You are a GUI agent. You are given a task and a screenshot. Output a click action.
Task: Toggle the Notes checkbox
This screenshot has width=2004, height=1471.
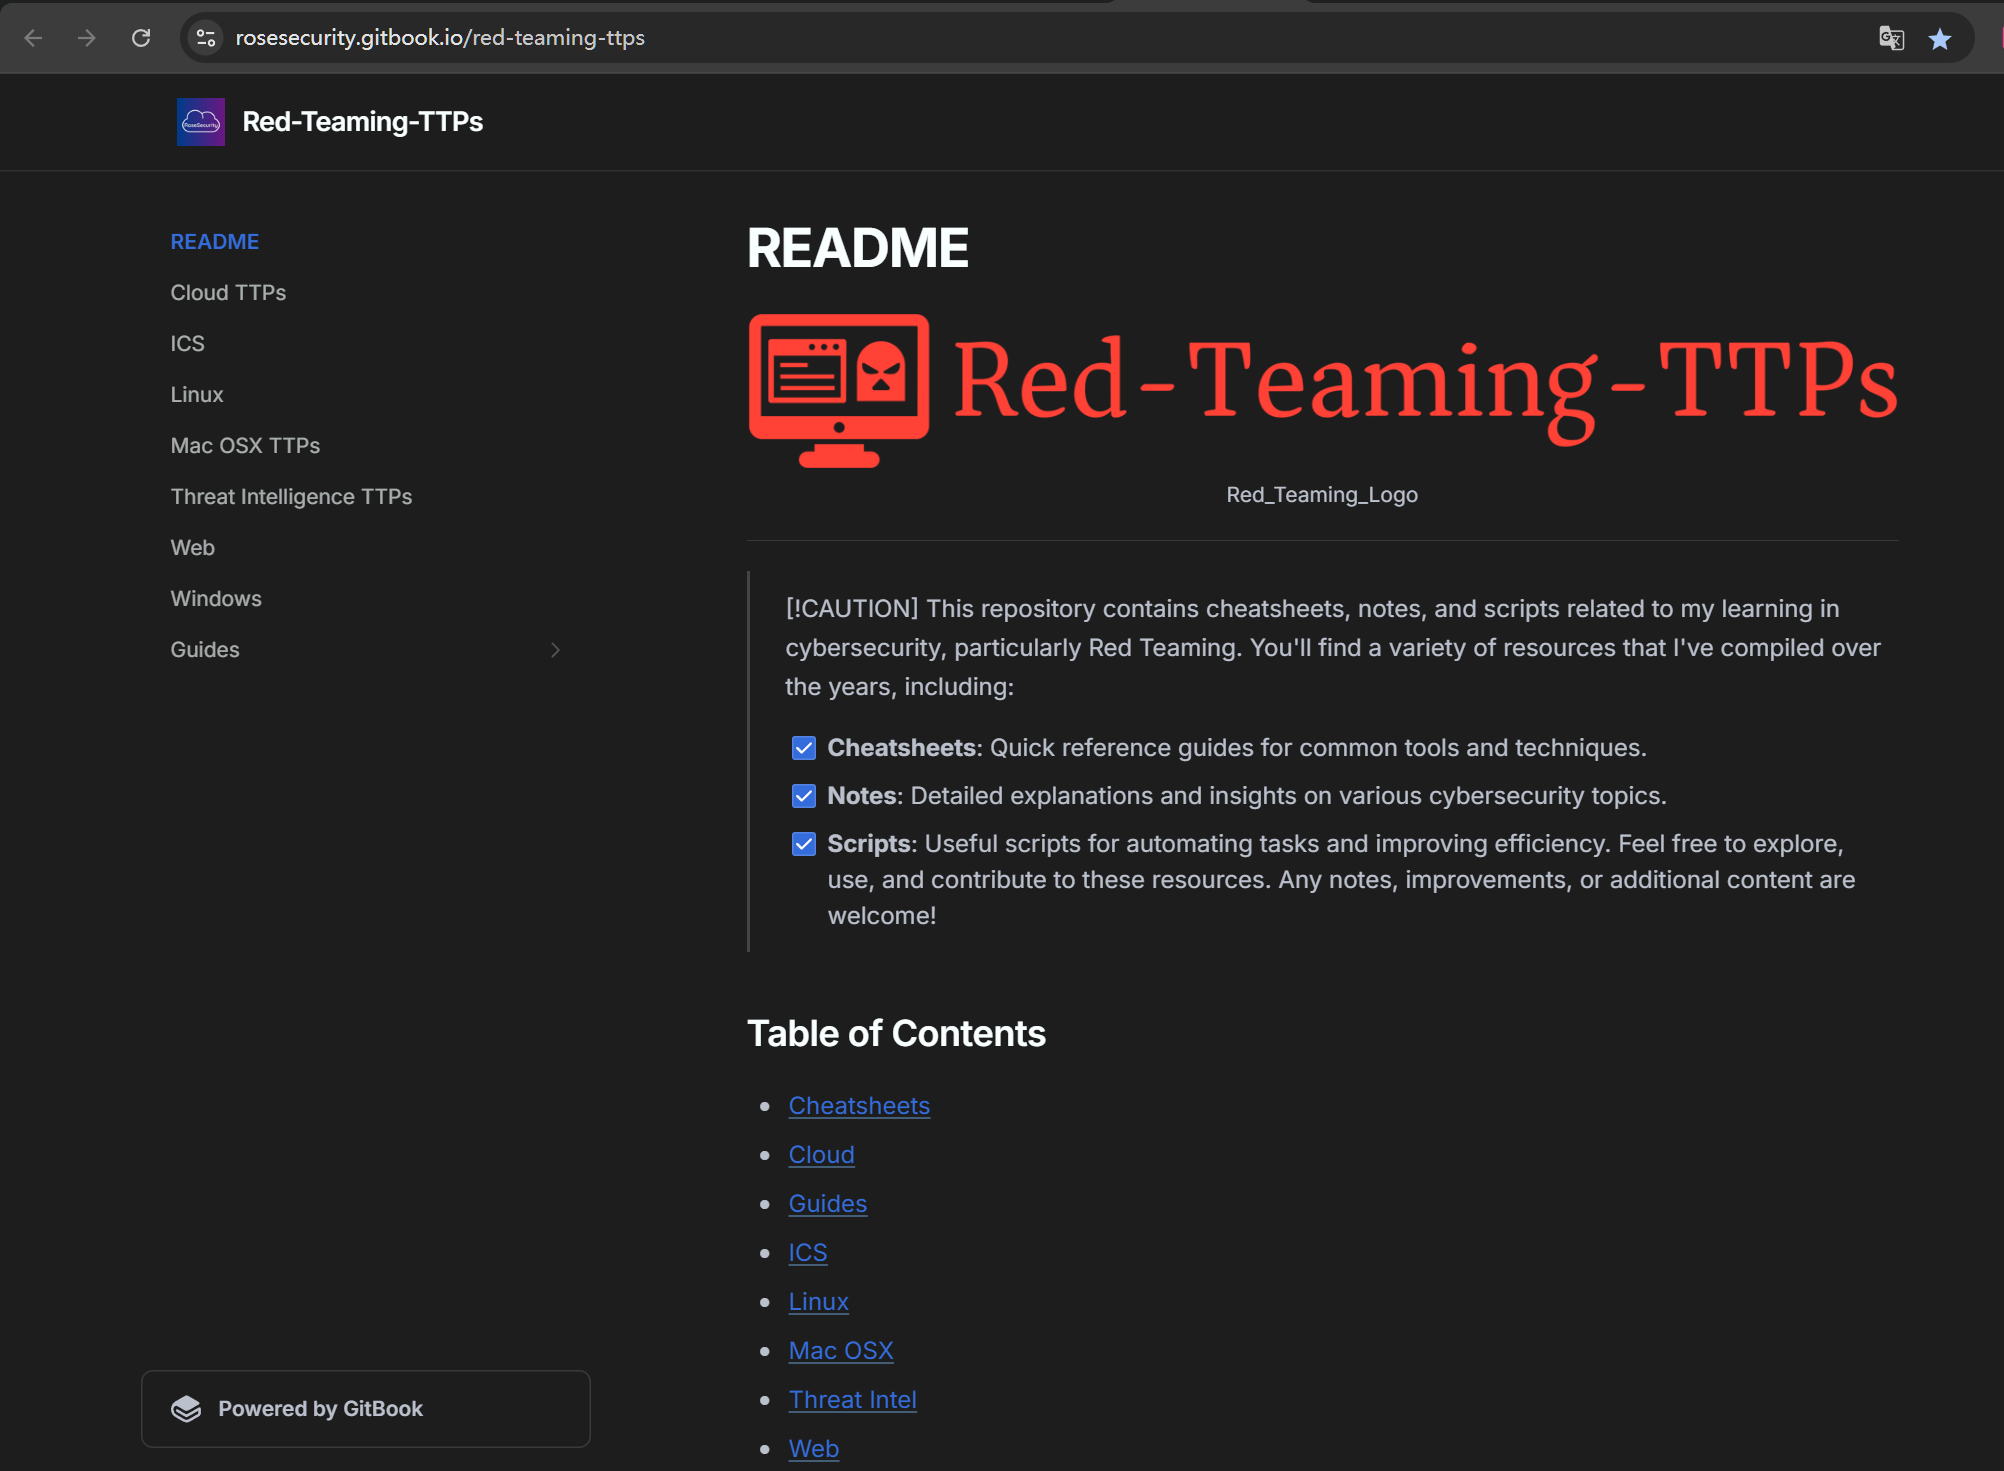[804, 796]
